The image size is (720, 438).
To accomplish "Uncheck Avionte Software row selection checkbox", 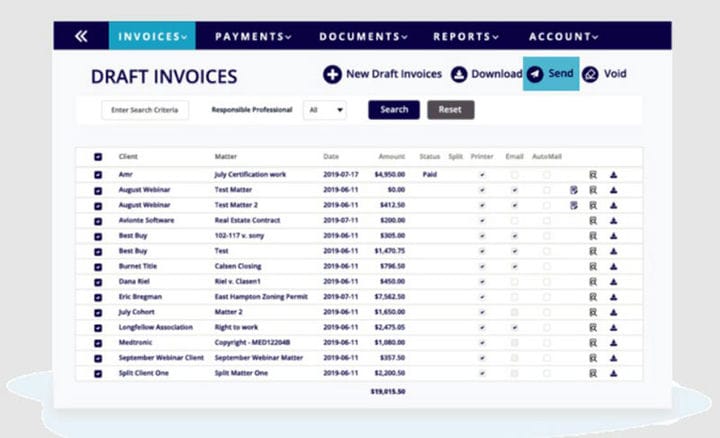I will tap(98, 221).
